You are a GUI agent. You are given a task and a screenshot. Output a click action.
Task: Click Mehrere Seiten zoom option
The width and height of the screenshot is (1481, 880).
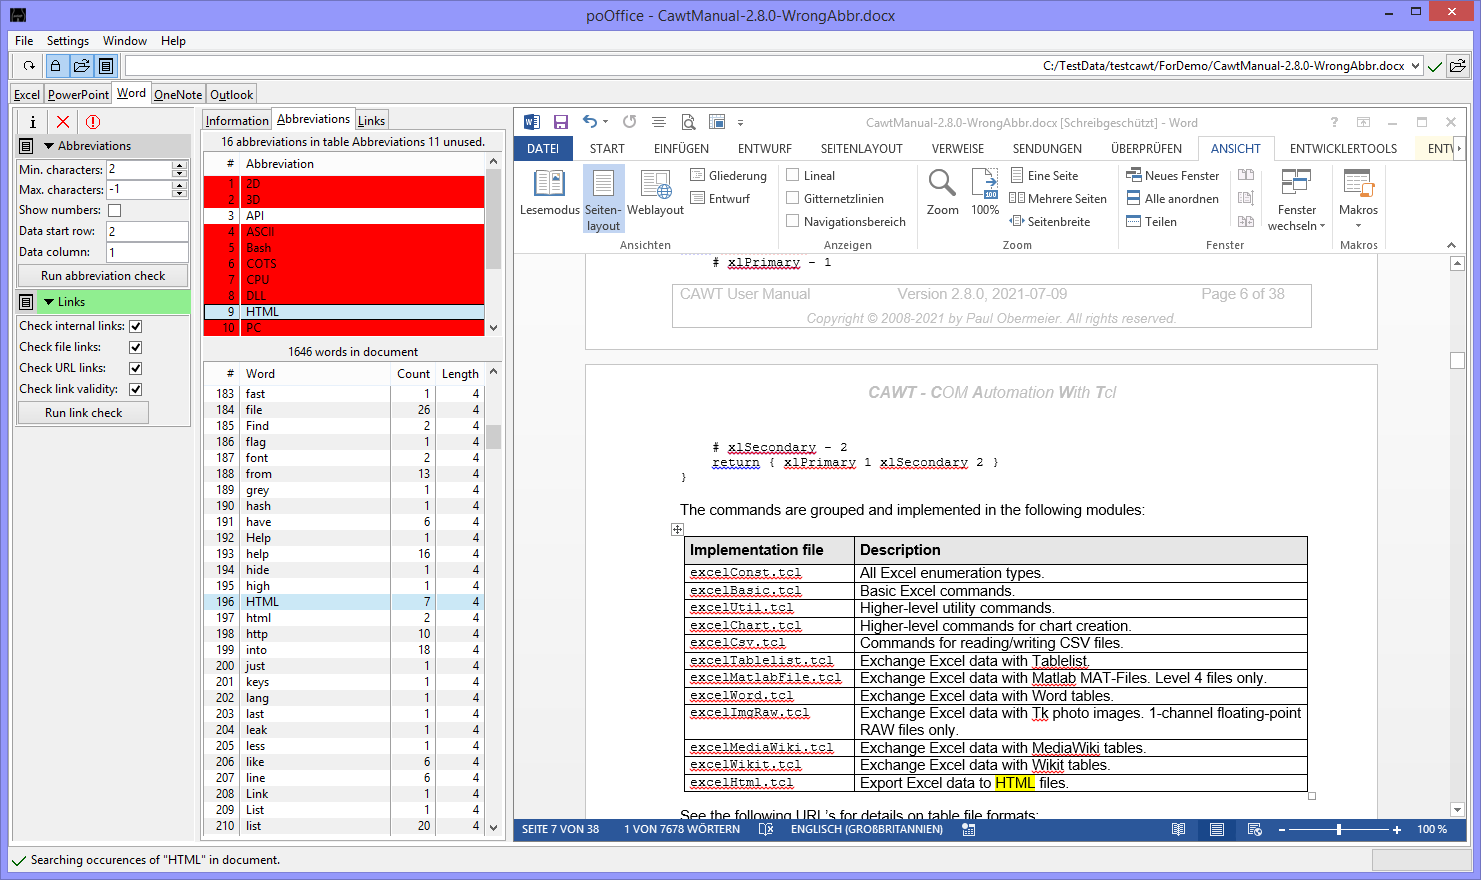coord(1058,198)
